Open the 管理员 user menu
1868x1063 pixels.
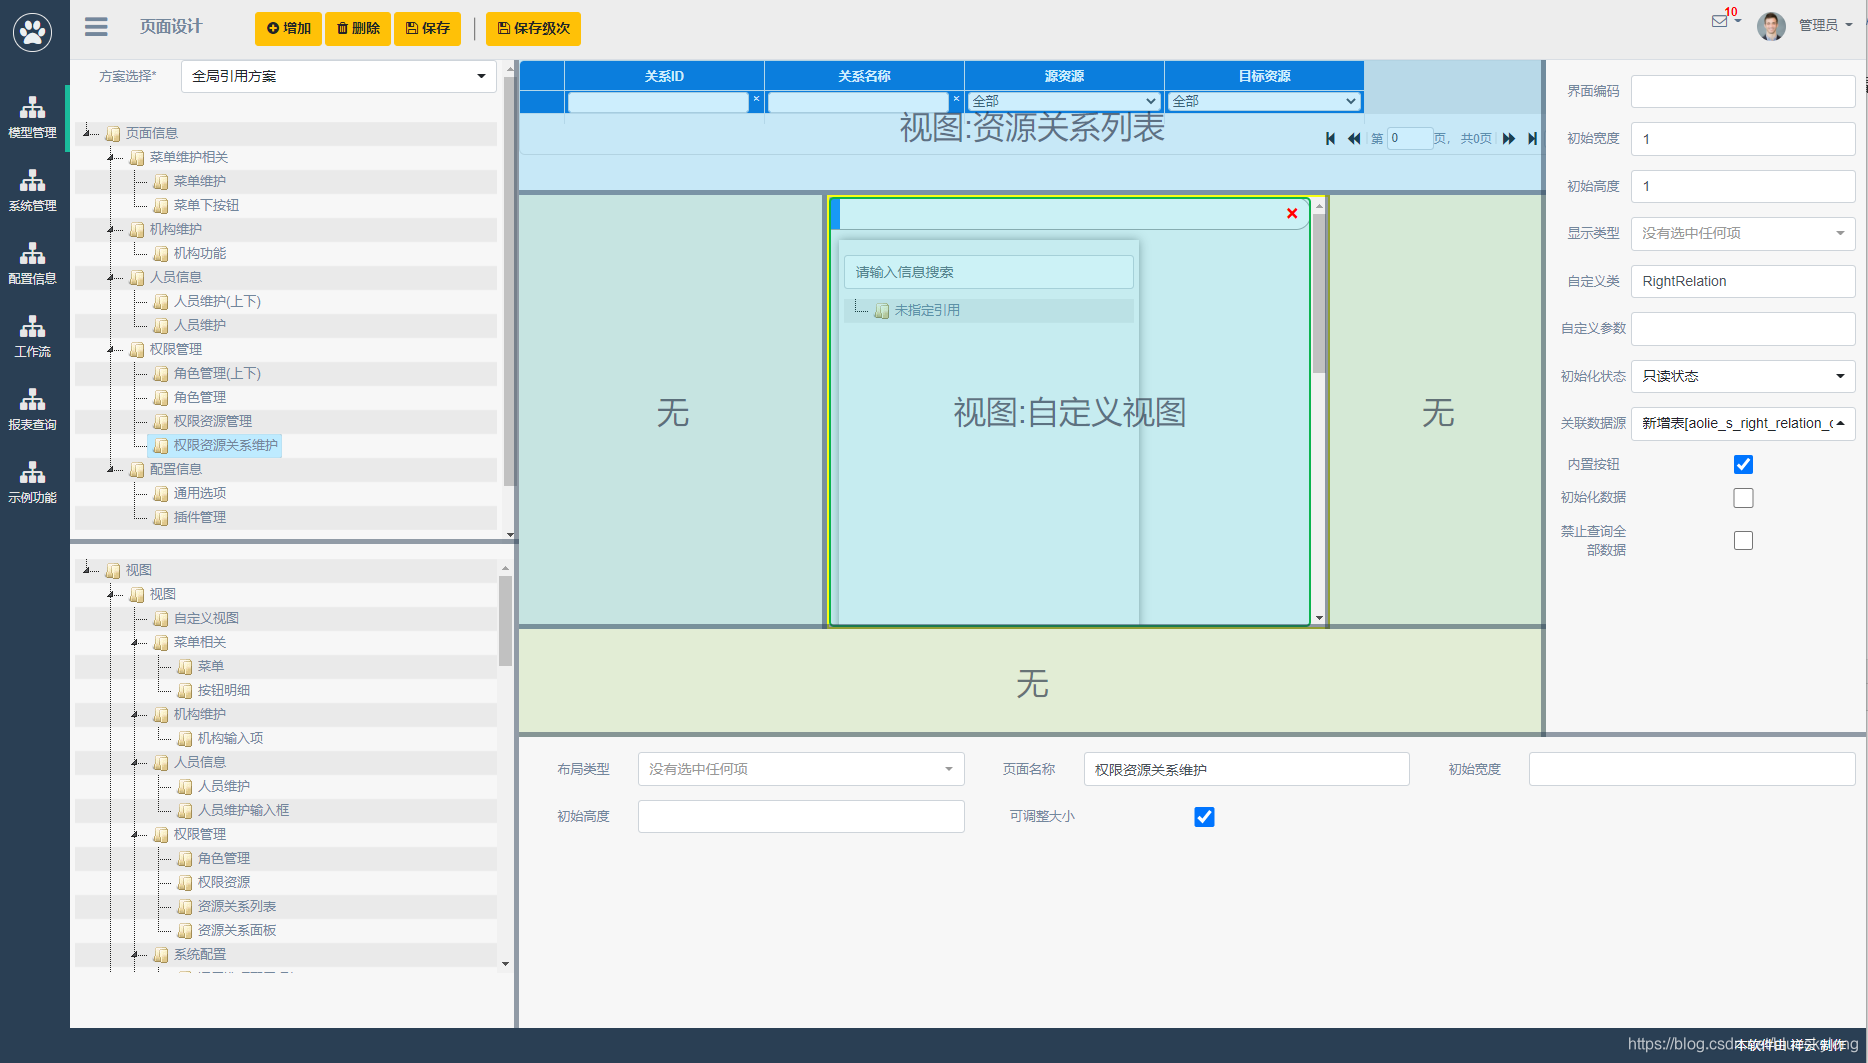1825,26
